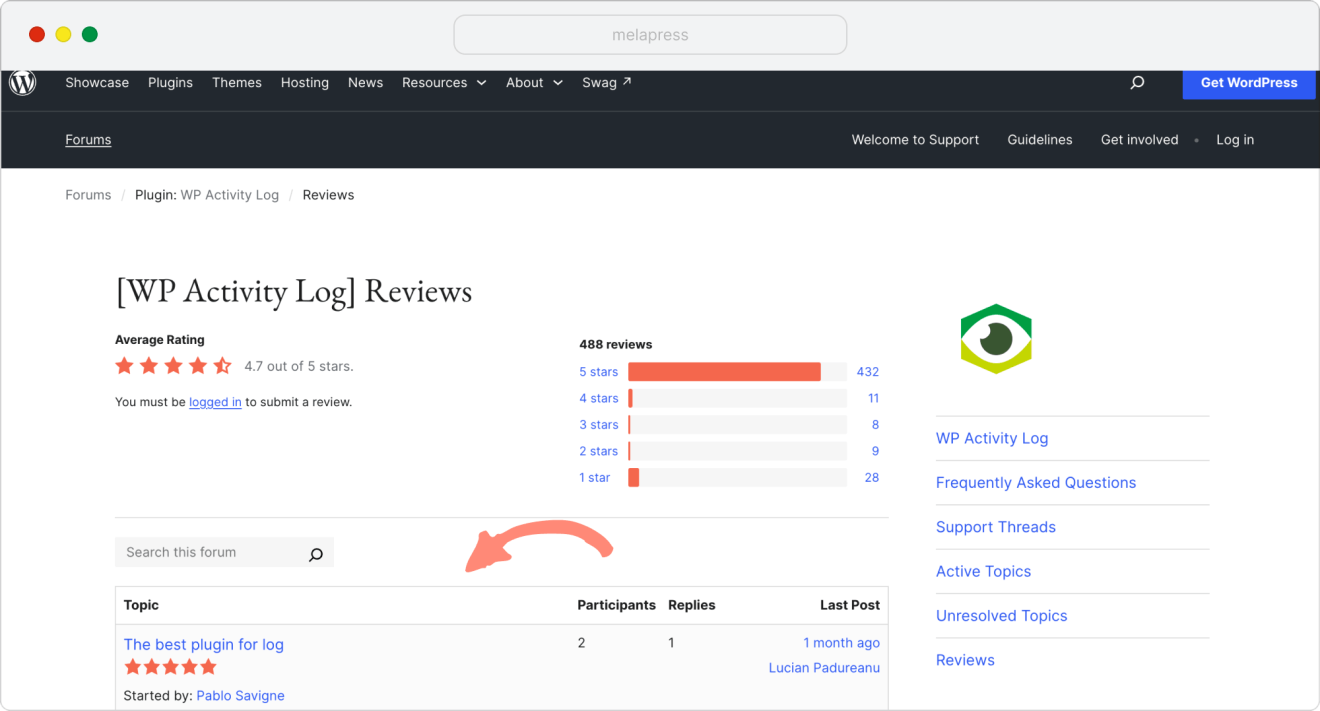Viewport: 1320px width, 711px height.
Task: Expand the Resources dropdown menu
Action: pos(444,83)
